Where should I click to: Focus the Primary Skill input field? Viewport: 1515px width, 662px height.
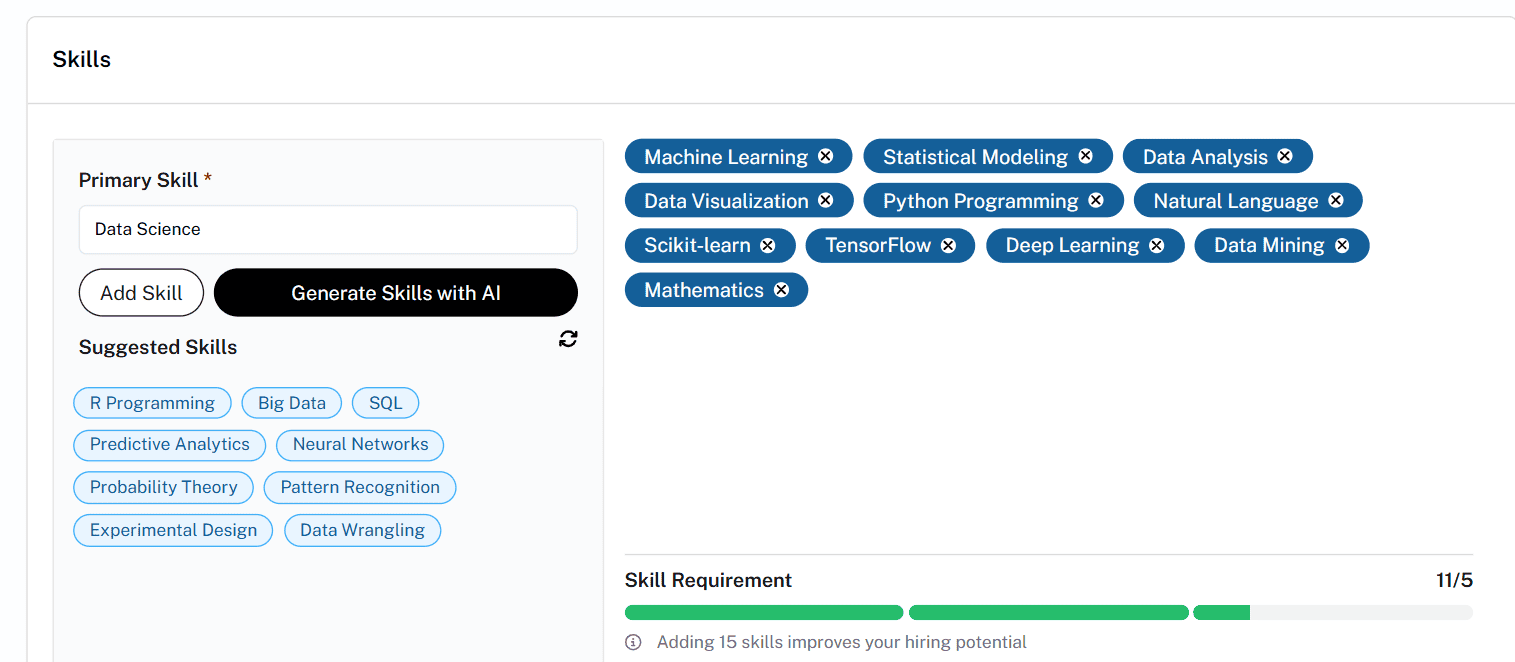(328, 229)
